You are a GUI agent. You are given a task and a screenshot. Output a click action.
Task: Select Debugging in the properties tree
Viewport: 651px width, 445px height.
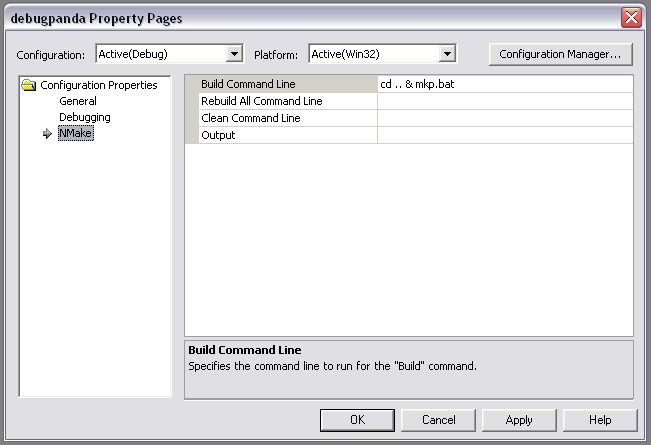point(85,117)
